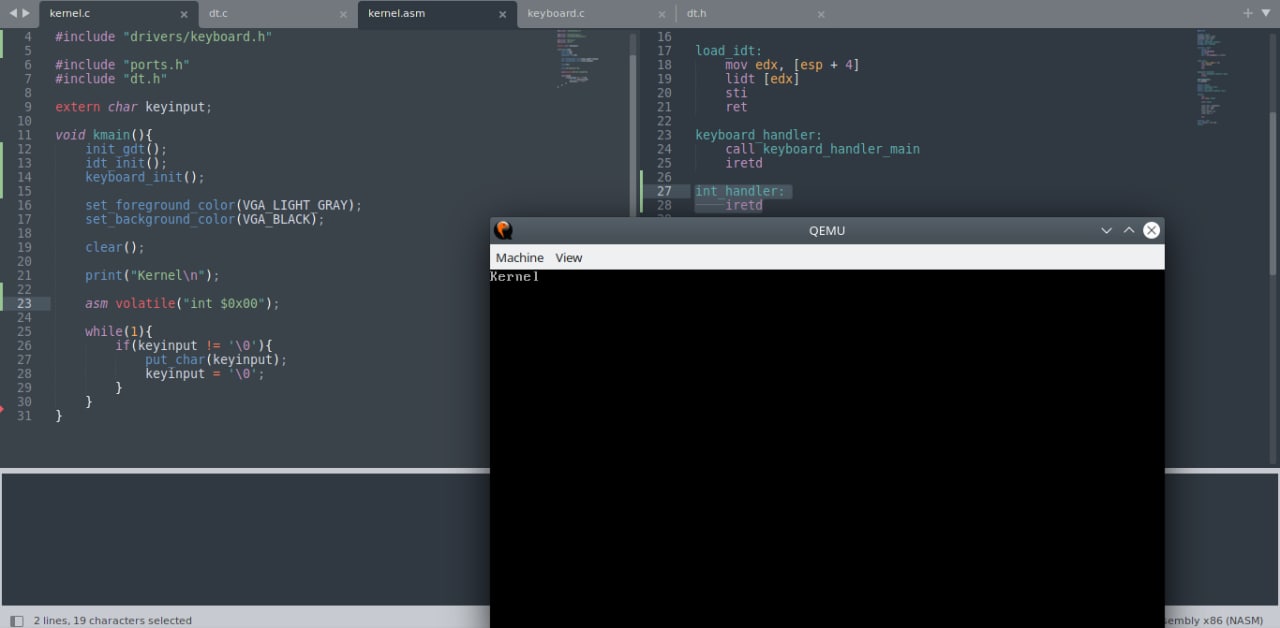Close the dt.c tab

pos(343,14)
